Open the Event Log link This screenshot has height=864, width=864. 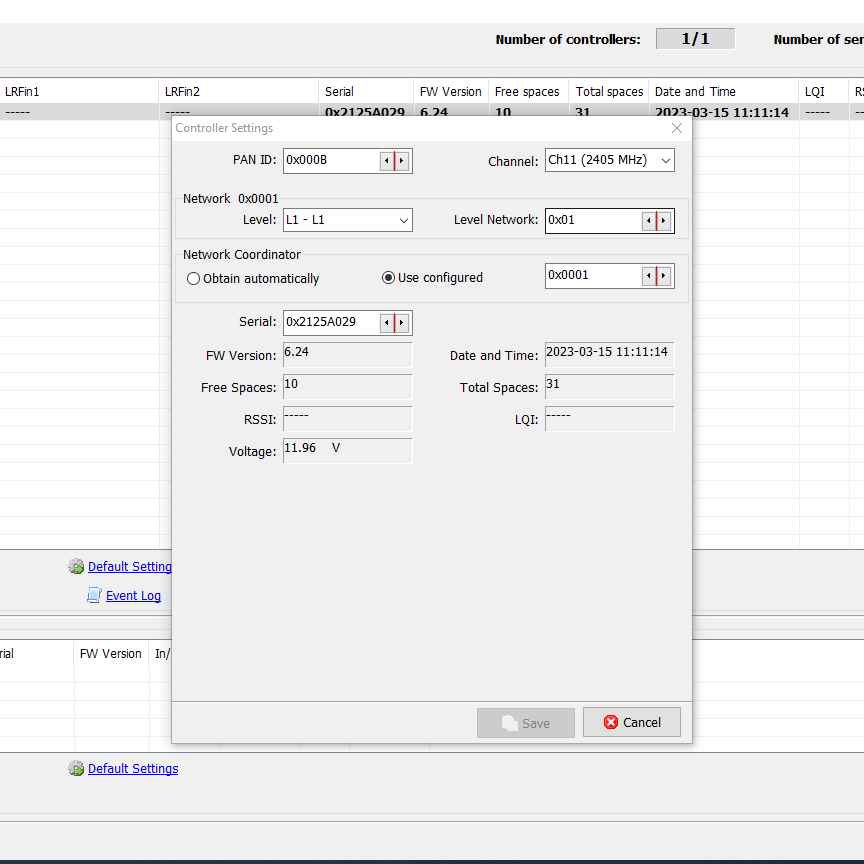[133, 596]
